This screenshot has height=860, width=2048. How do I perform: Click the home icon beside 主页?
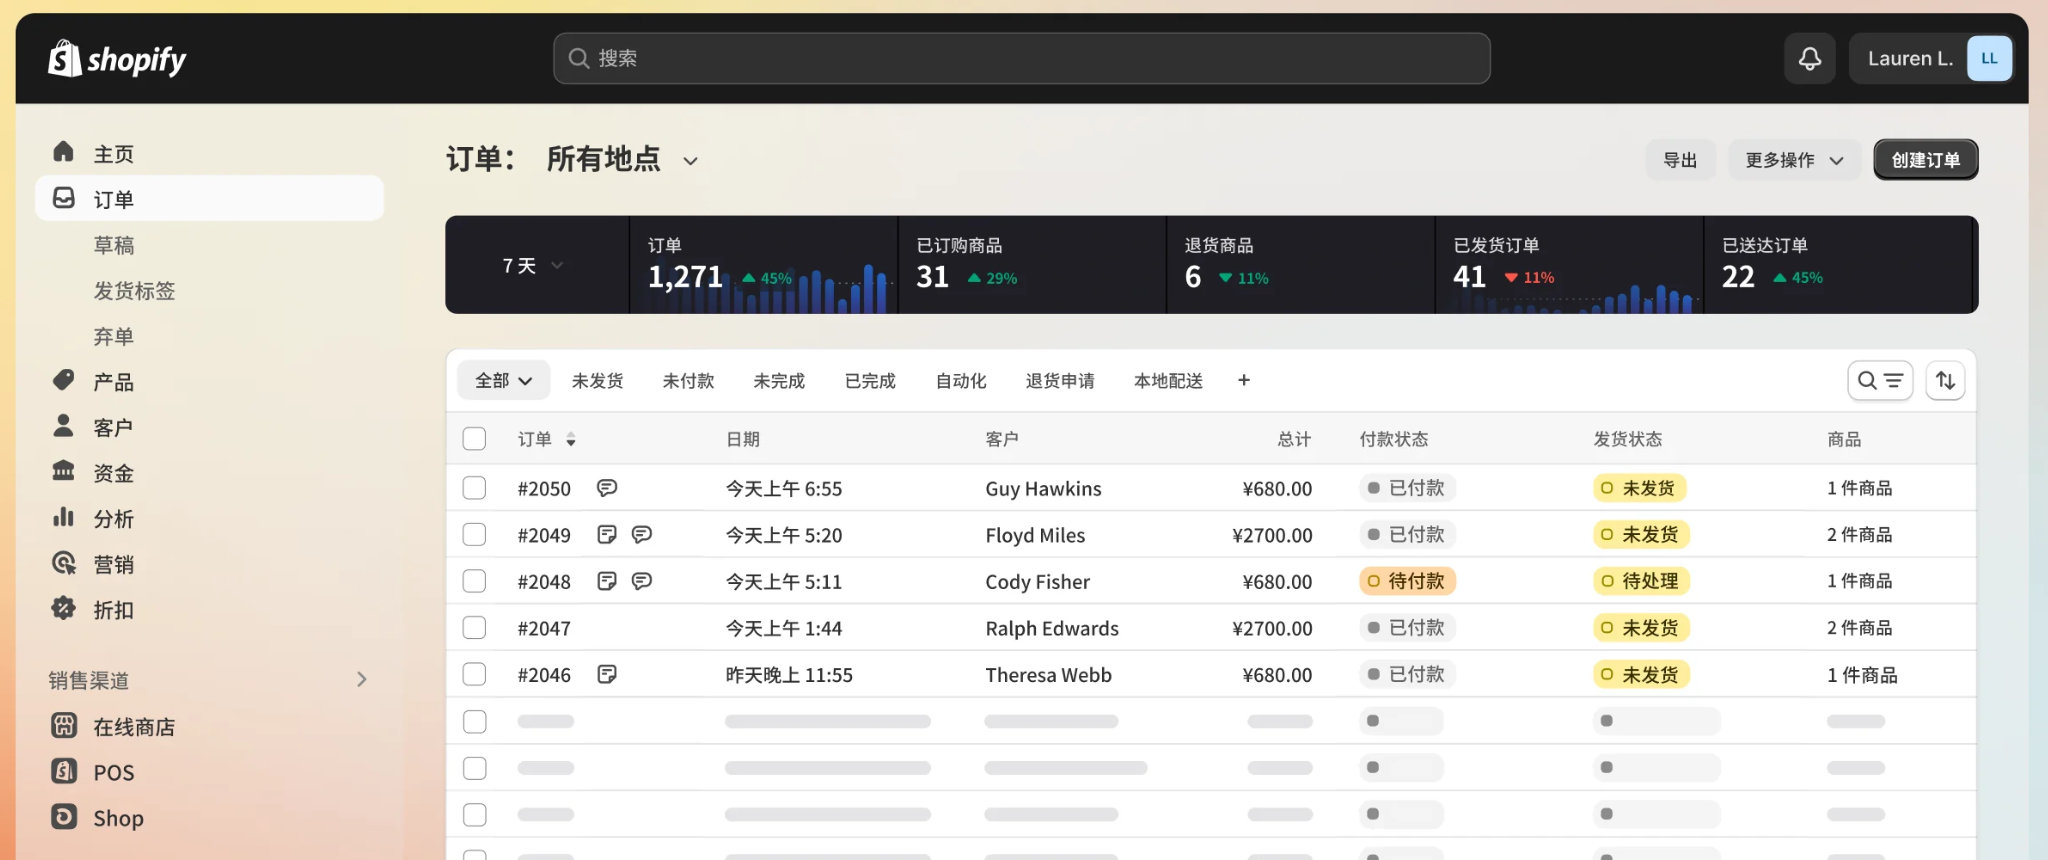(64, 152)
